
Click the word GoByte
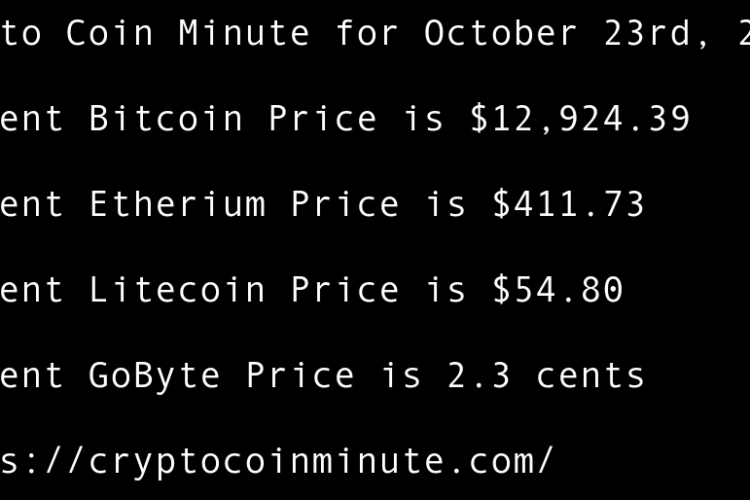click(x=155, y=376)
